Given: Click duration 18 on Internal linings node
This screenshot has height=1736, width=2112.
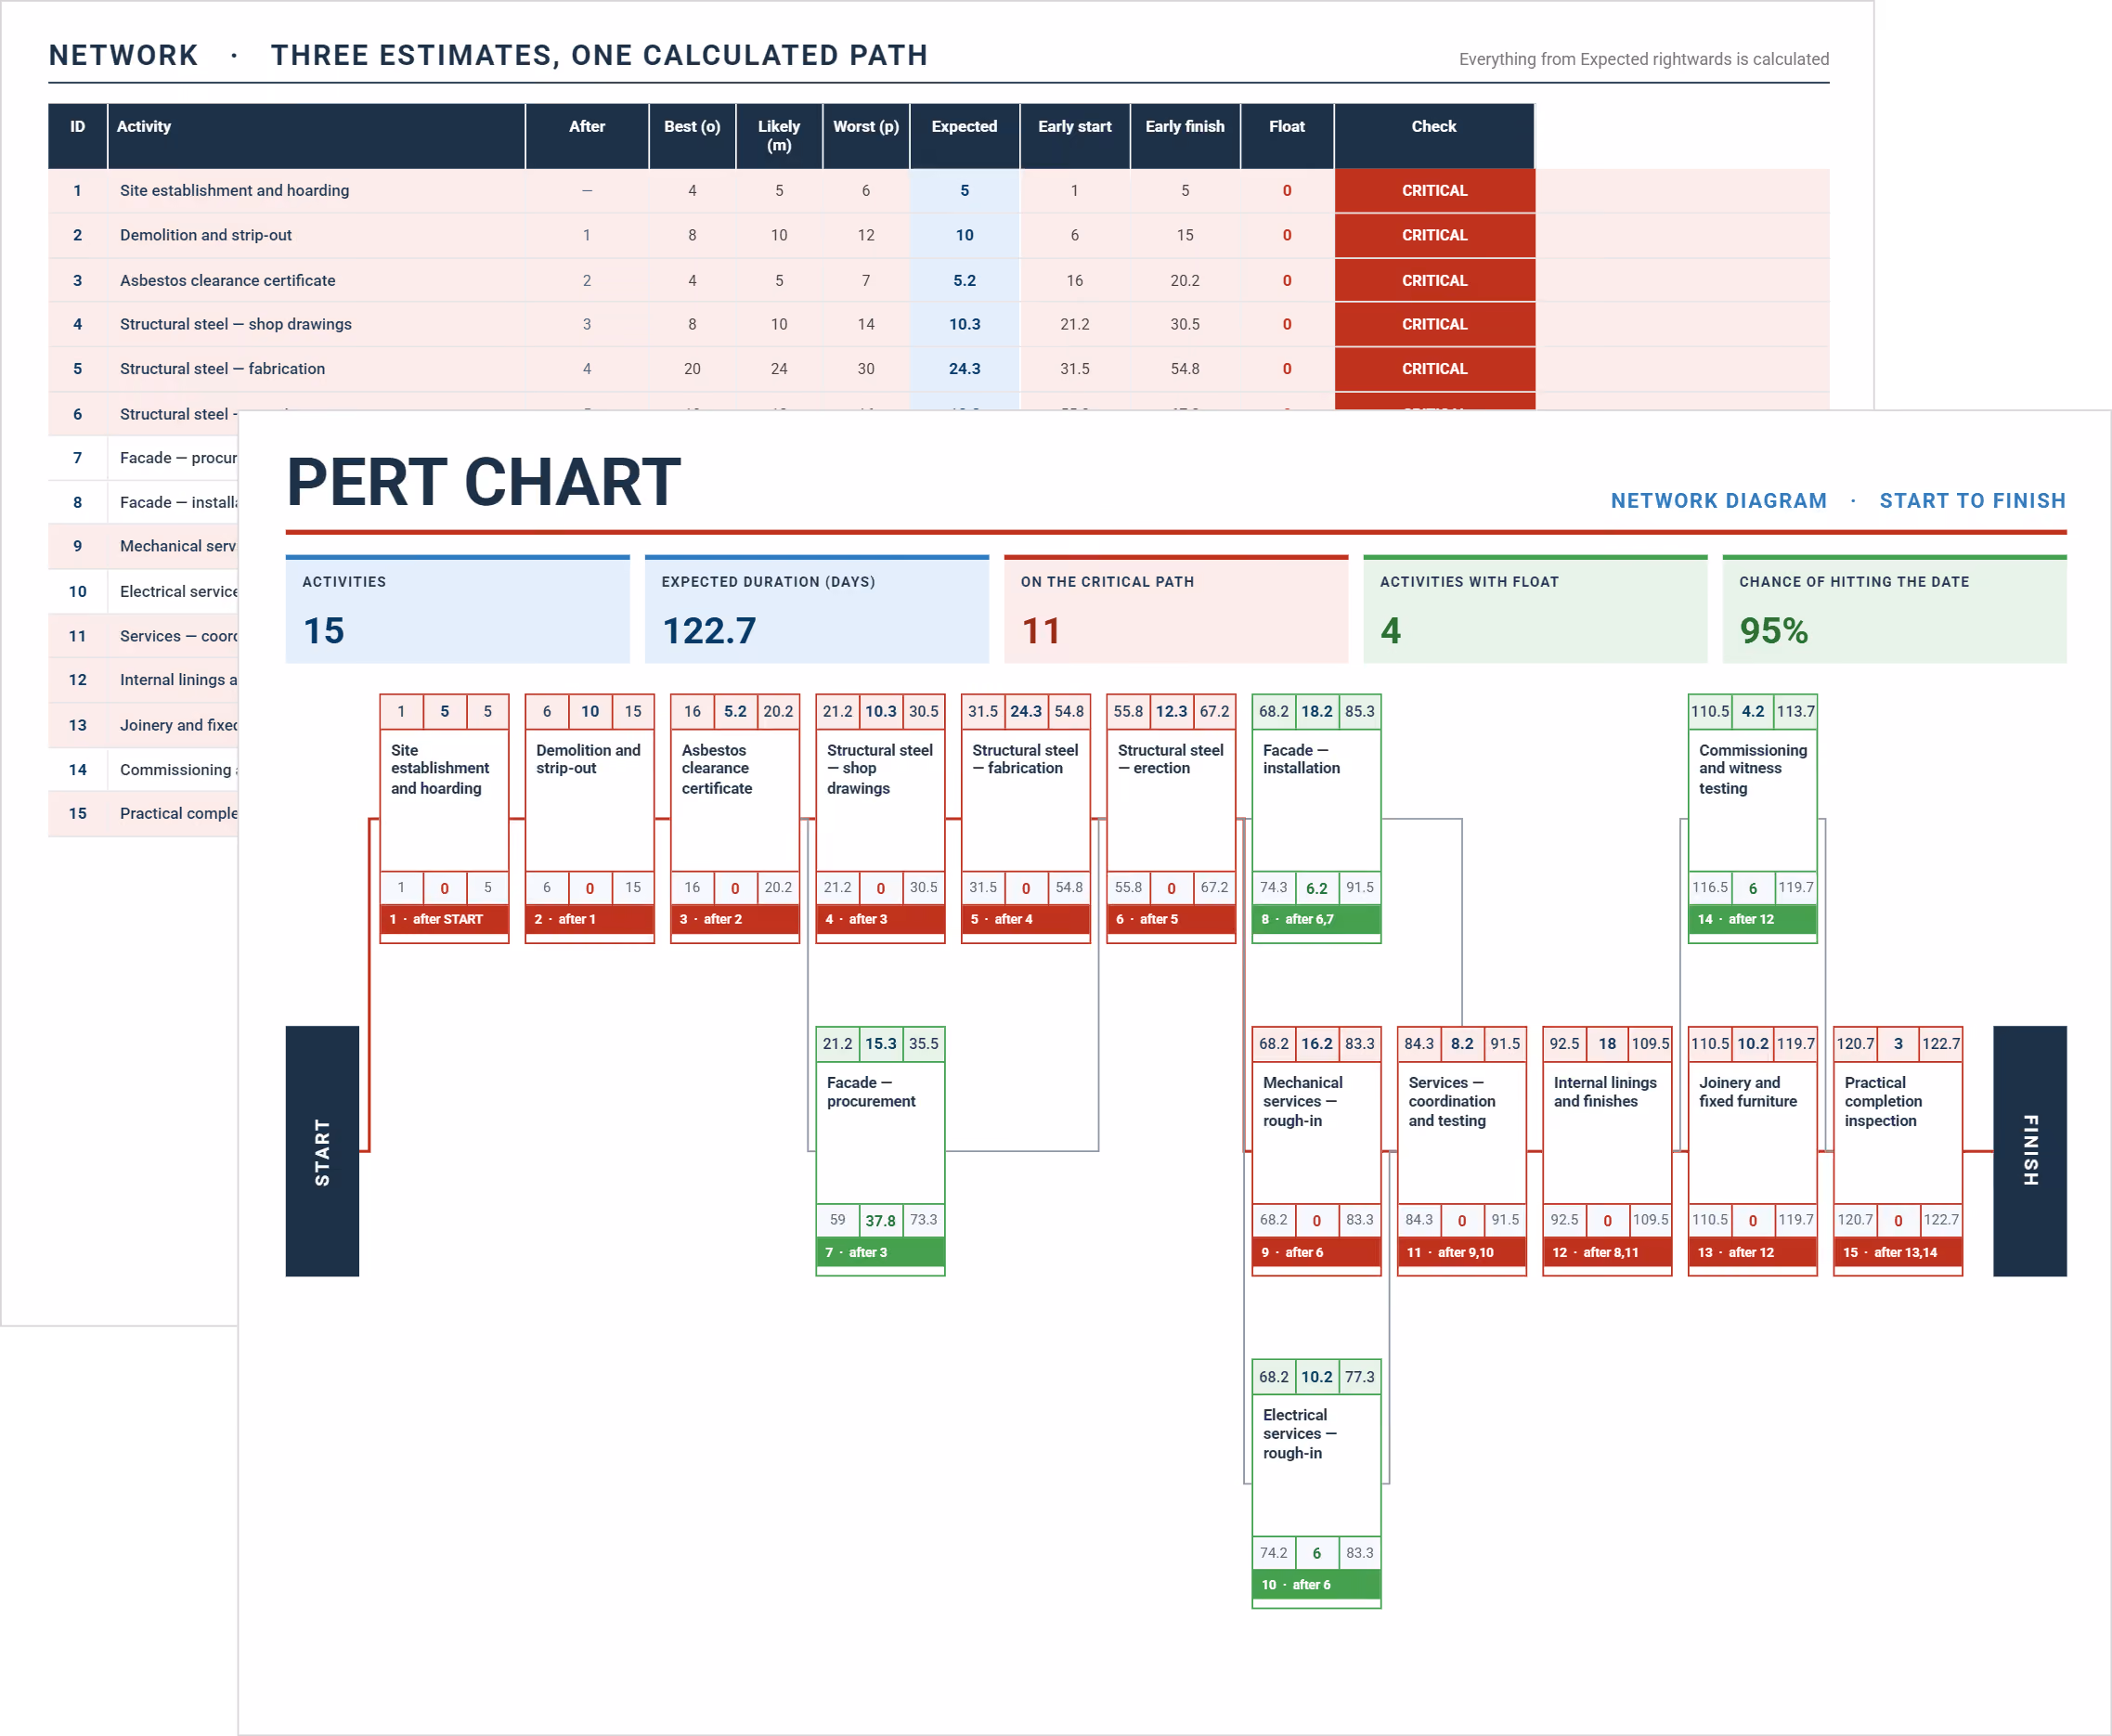Looking at the screenshot, I should (1607, 1044).
